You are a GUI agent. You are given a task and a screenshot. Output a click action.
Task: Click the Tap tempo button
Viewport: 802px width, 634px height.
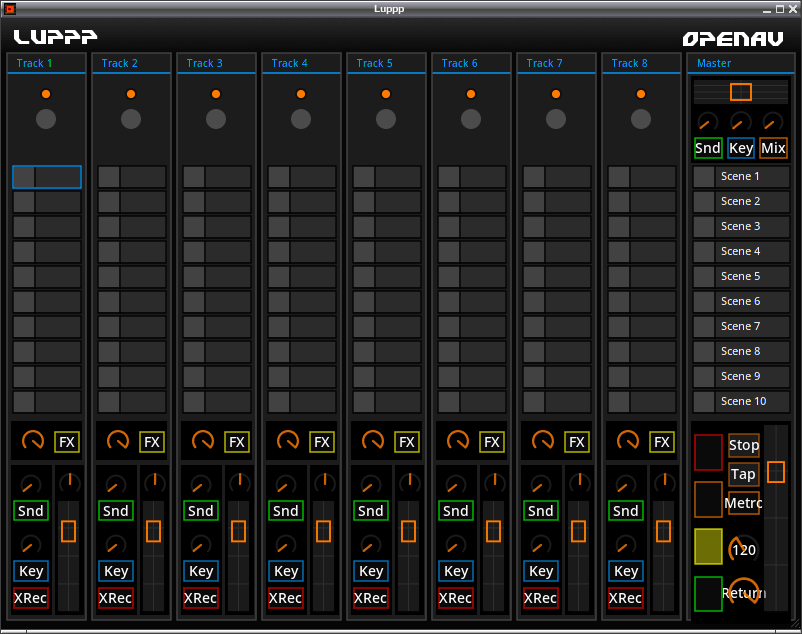(x=744, y=474)
